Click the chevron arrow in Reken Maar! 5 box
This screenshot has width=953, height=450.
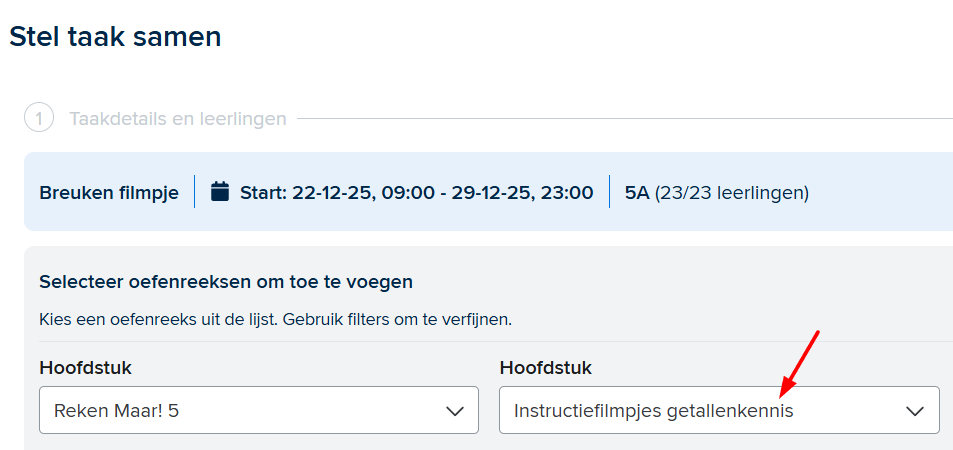pos(455,411)
